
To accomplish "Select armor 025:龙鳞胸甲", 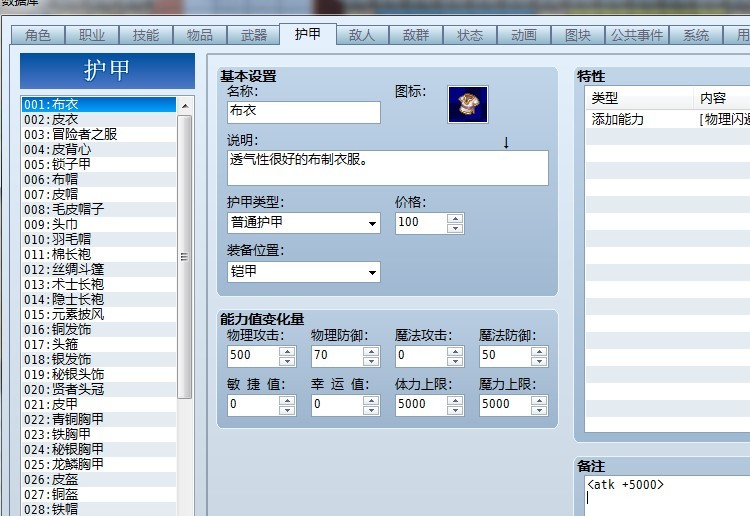I will (99, 464).
